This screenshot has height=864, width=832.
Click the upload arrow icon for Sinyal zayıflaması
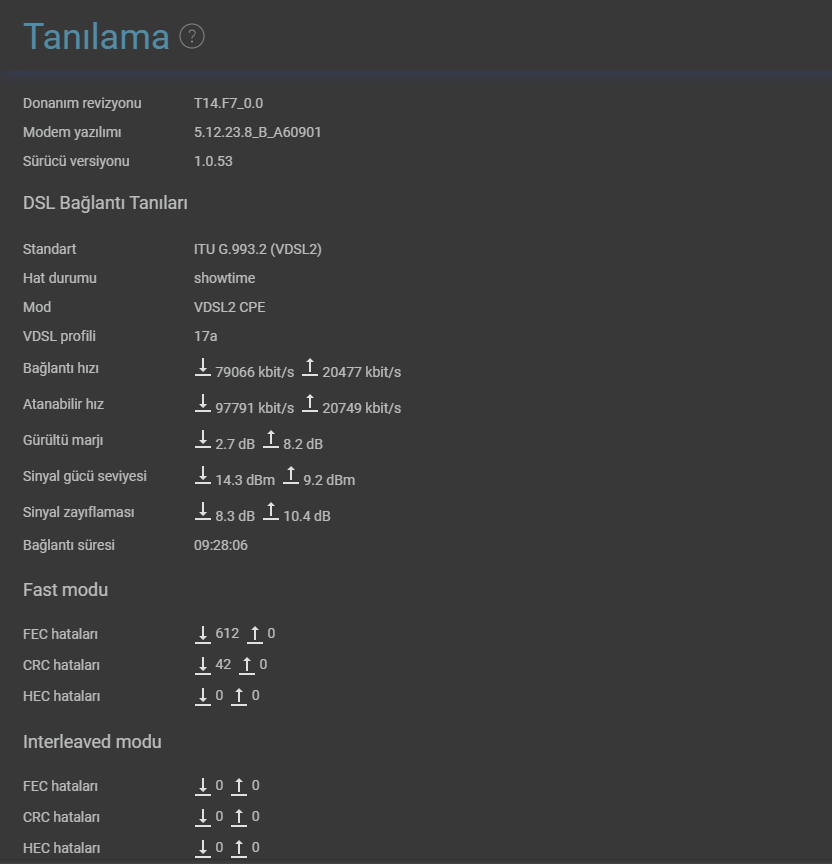click(x=270, y=512)
